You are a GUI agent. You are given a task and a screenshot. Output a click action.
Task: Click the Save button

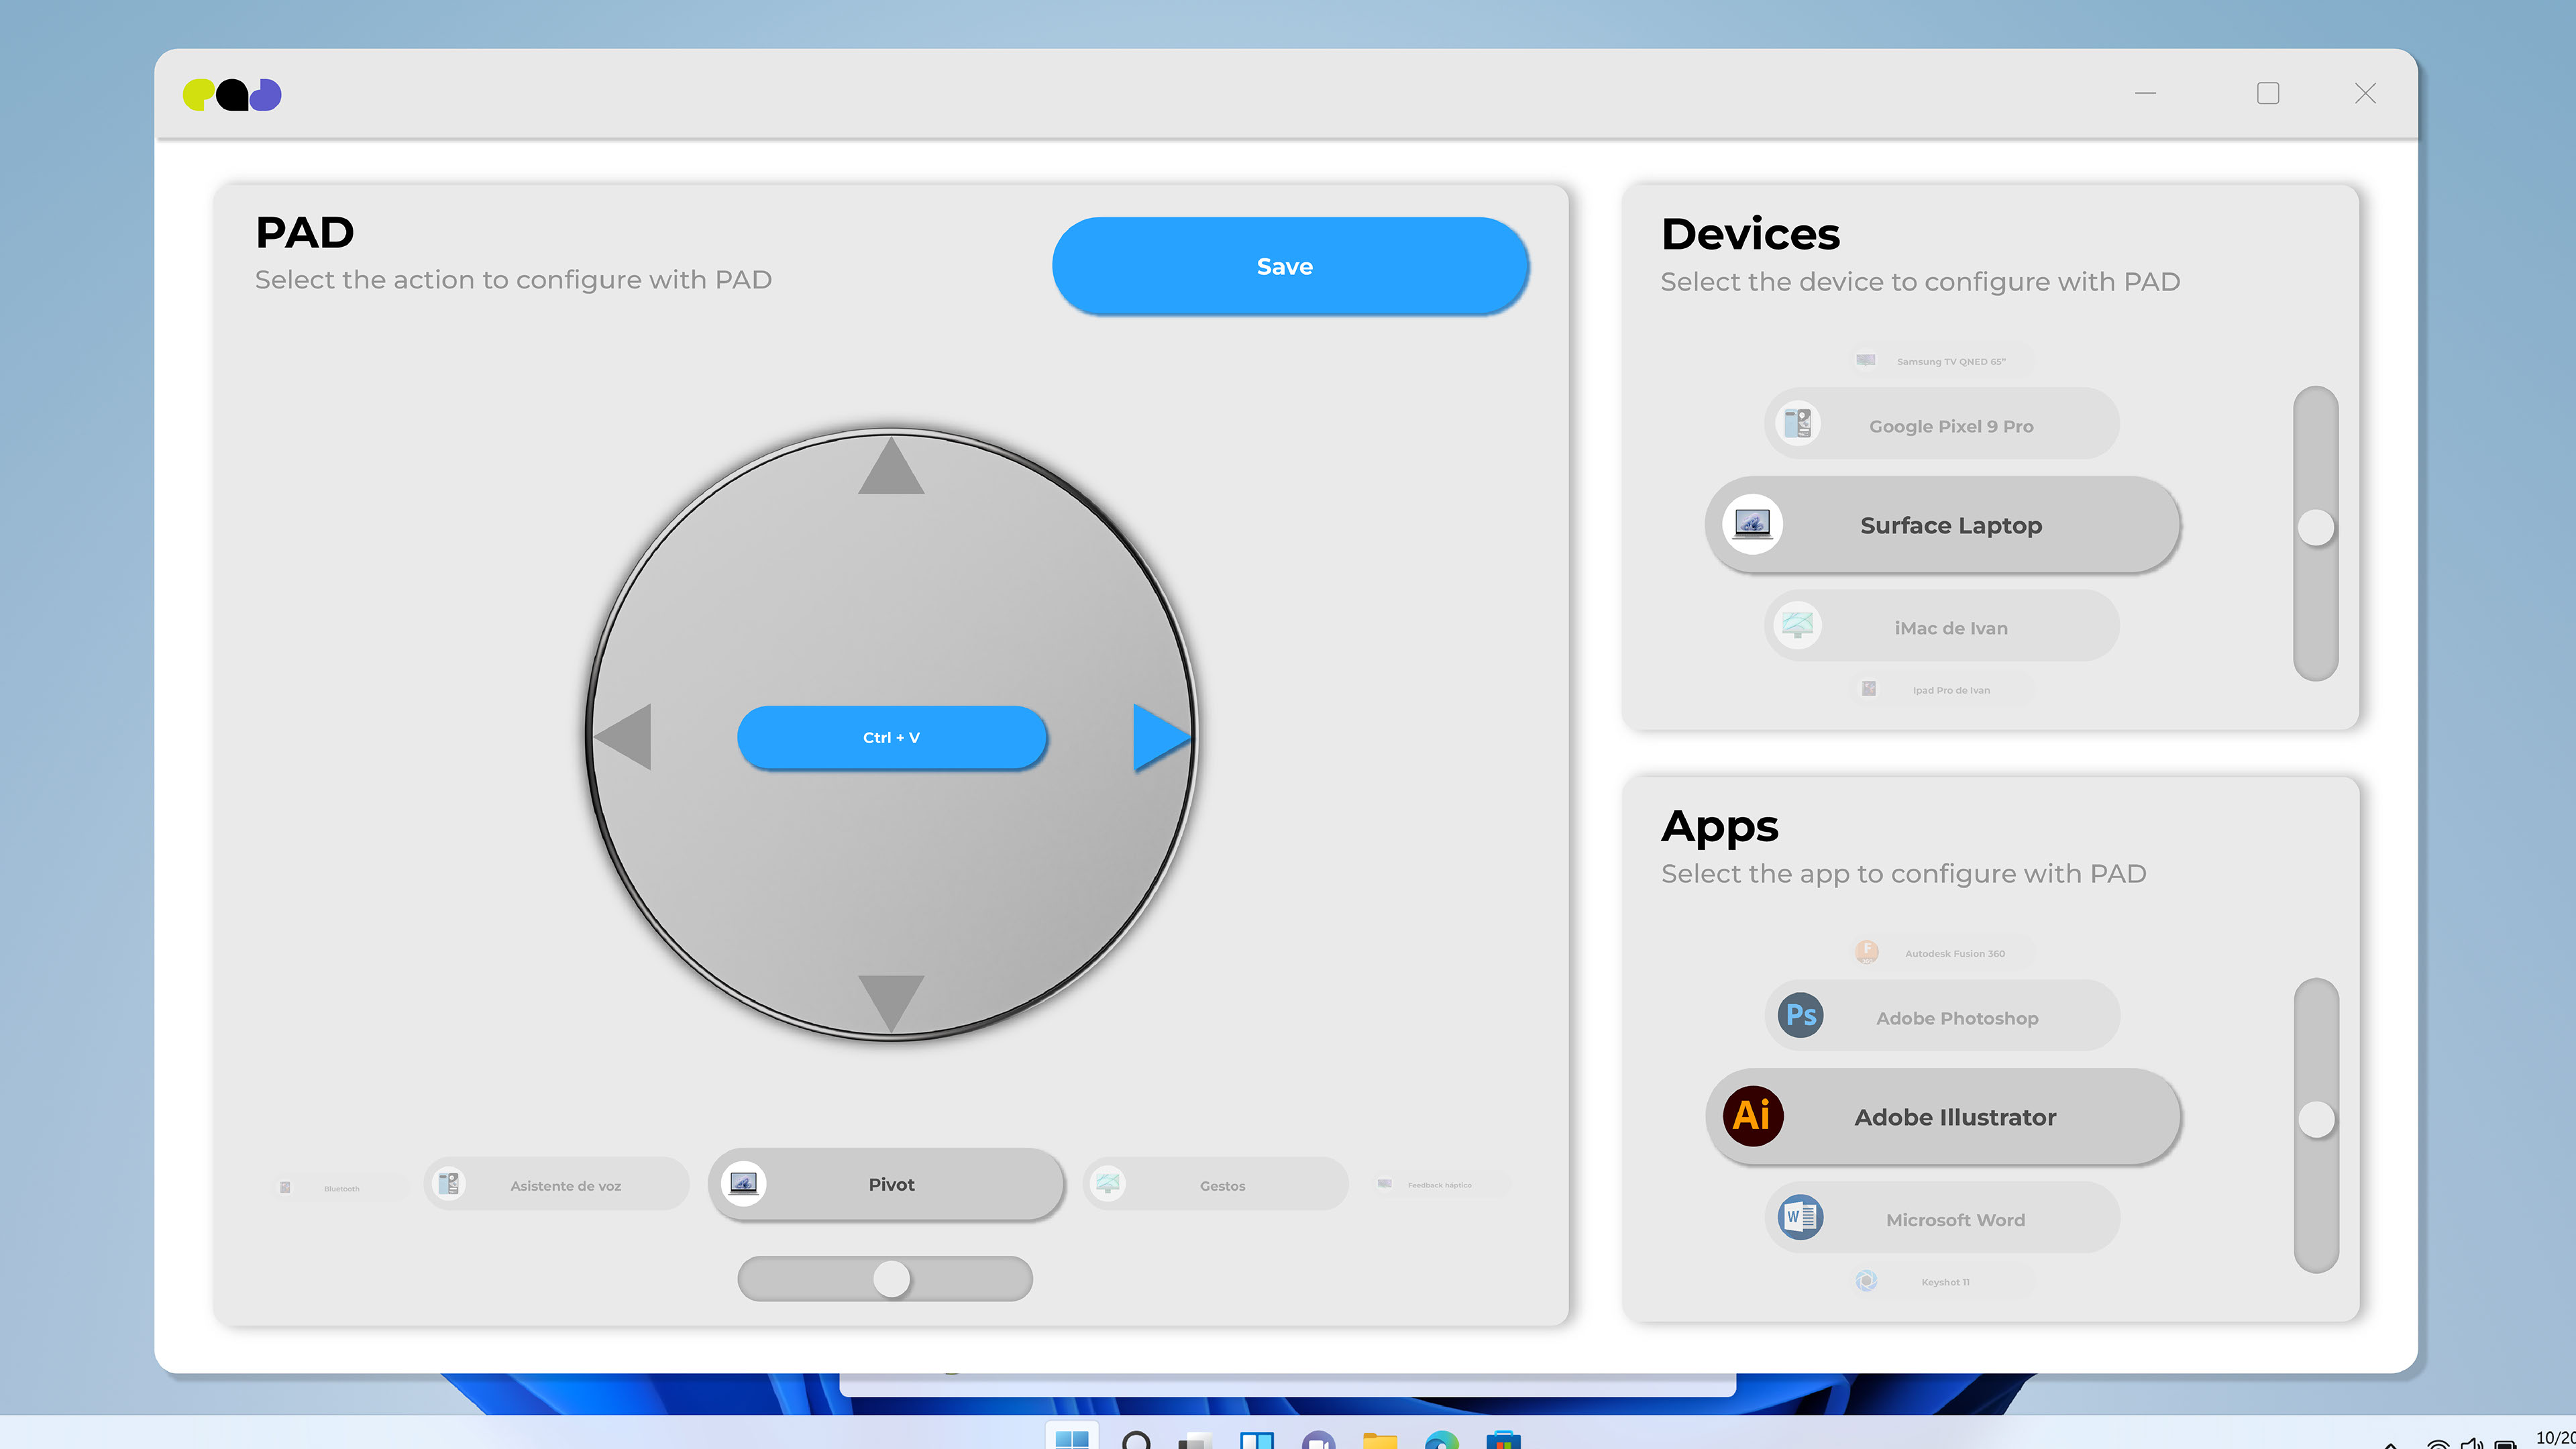click(x=1289, y=266)
